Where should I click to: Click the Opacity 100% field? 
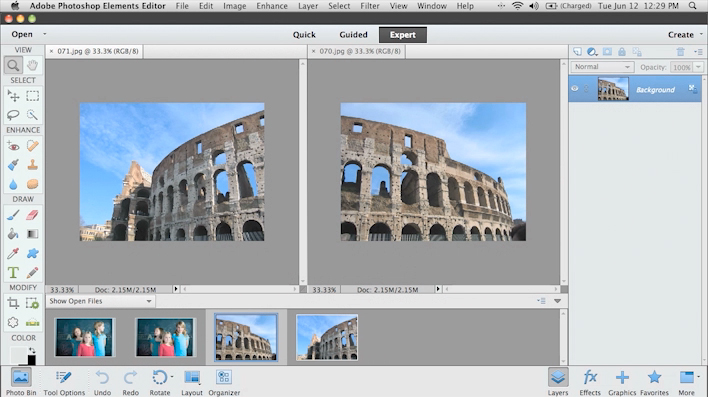point(681,67)
